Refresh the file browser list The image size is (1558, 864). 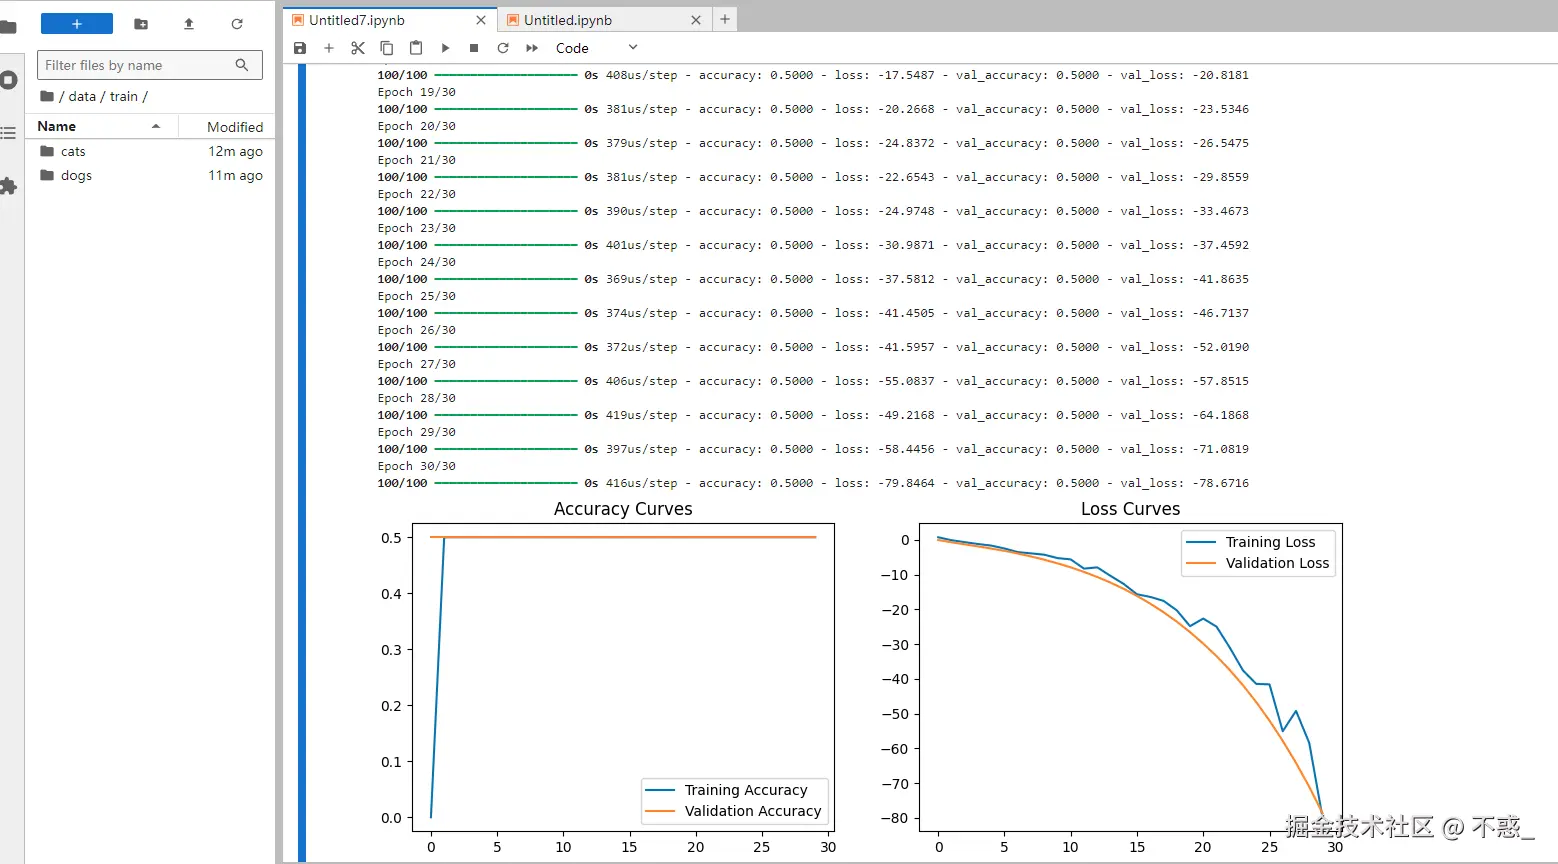click(x=237, y=24)
